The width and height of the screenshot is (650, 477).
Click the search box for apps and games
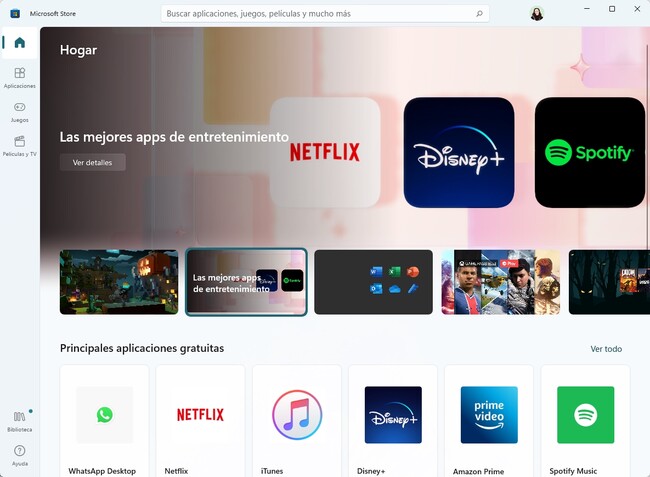pos(325,14)
